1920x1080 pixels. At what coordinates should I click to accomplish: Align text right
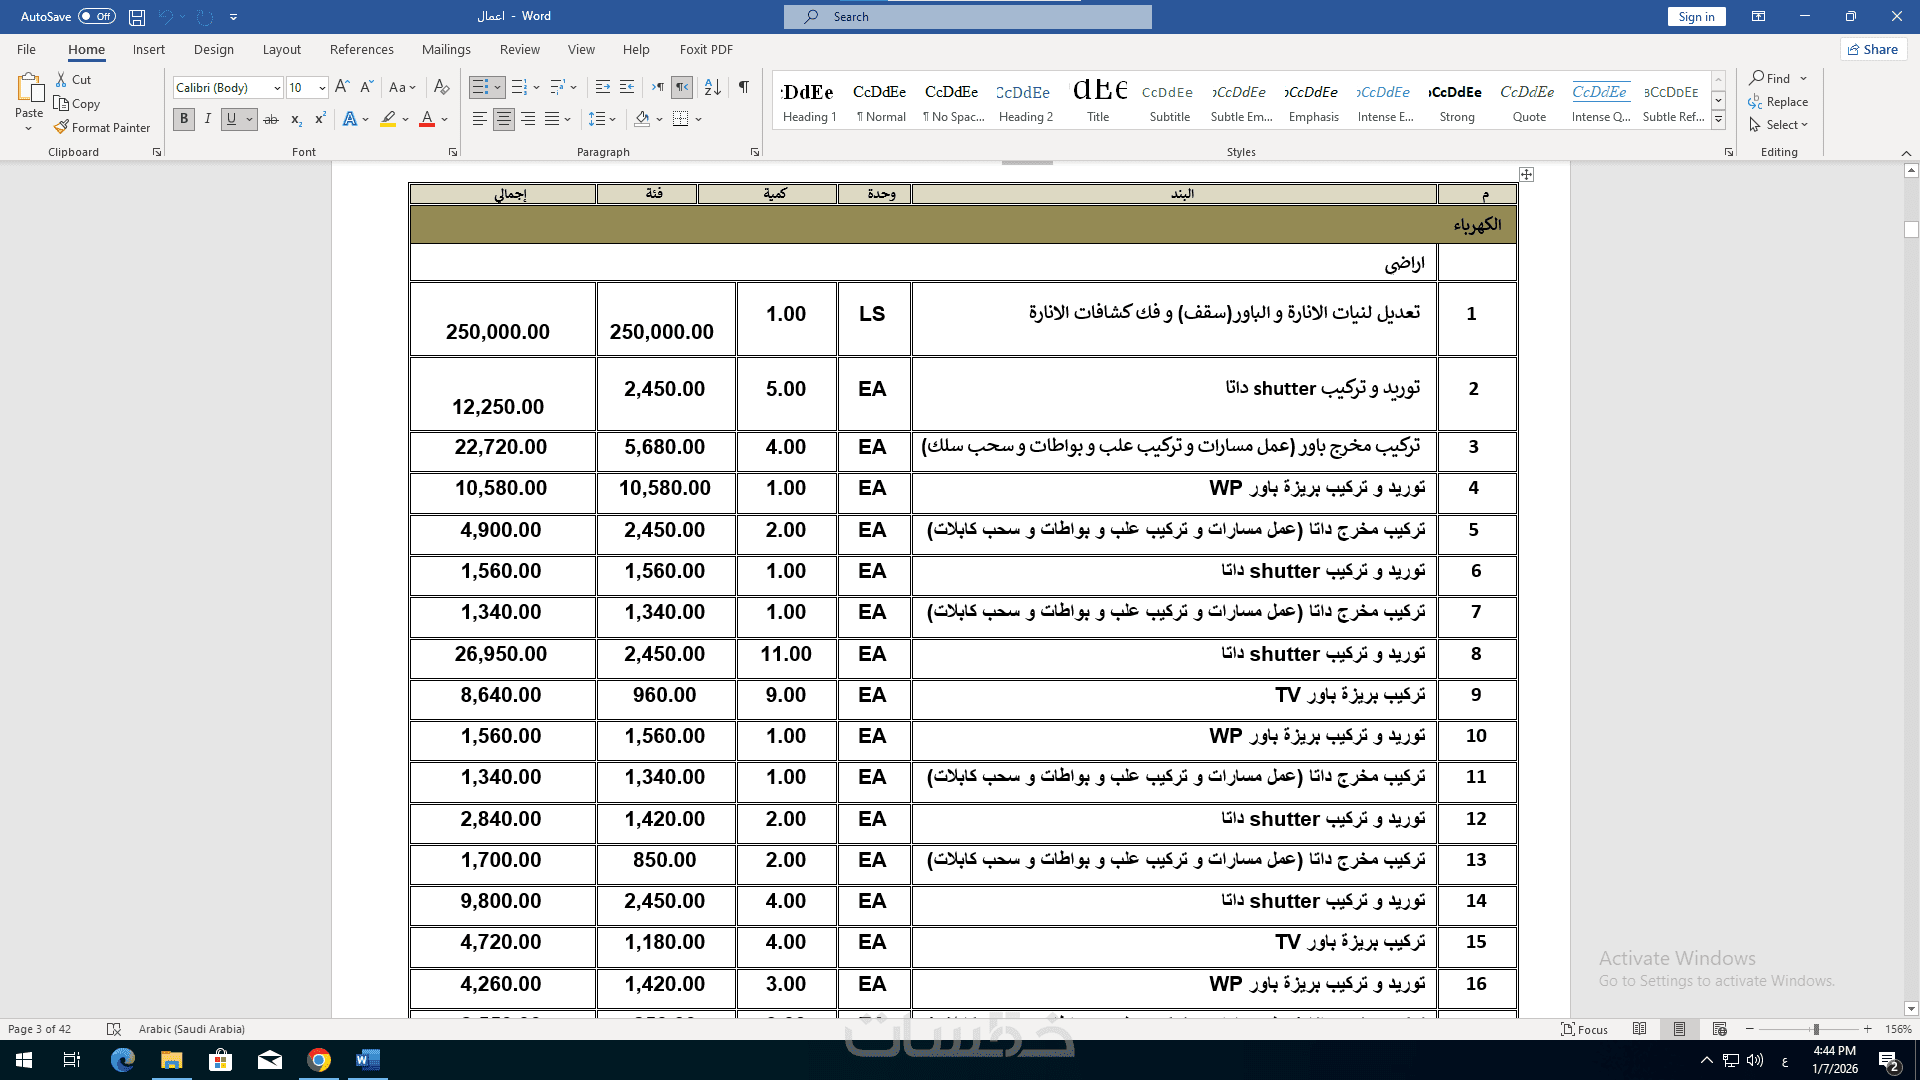[x=528, y=119]
